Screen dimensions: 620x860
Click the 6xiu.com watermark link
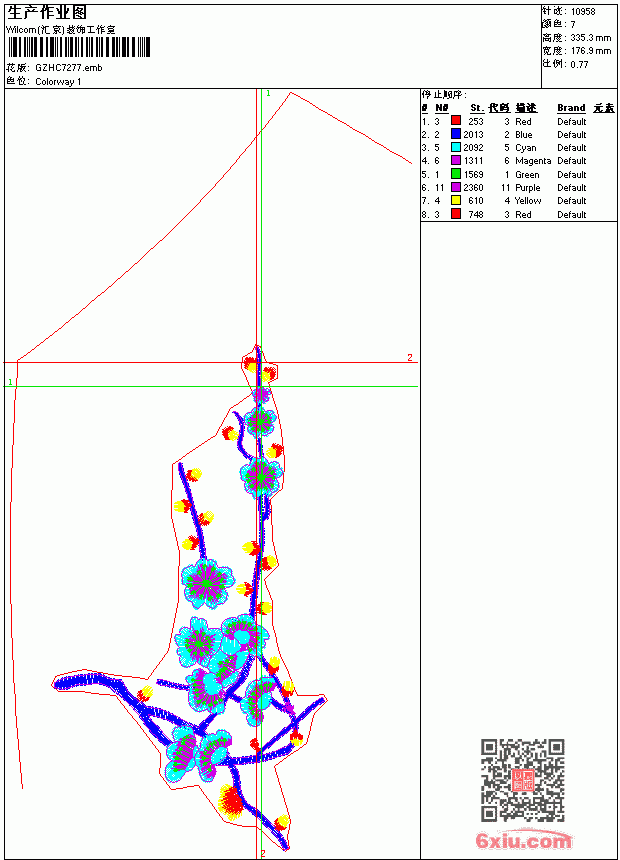click(x=523, y=840)
